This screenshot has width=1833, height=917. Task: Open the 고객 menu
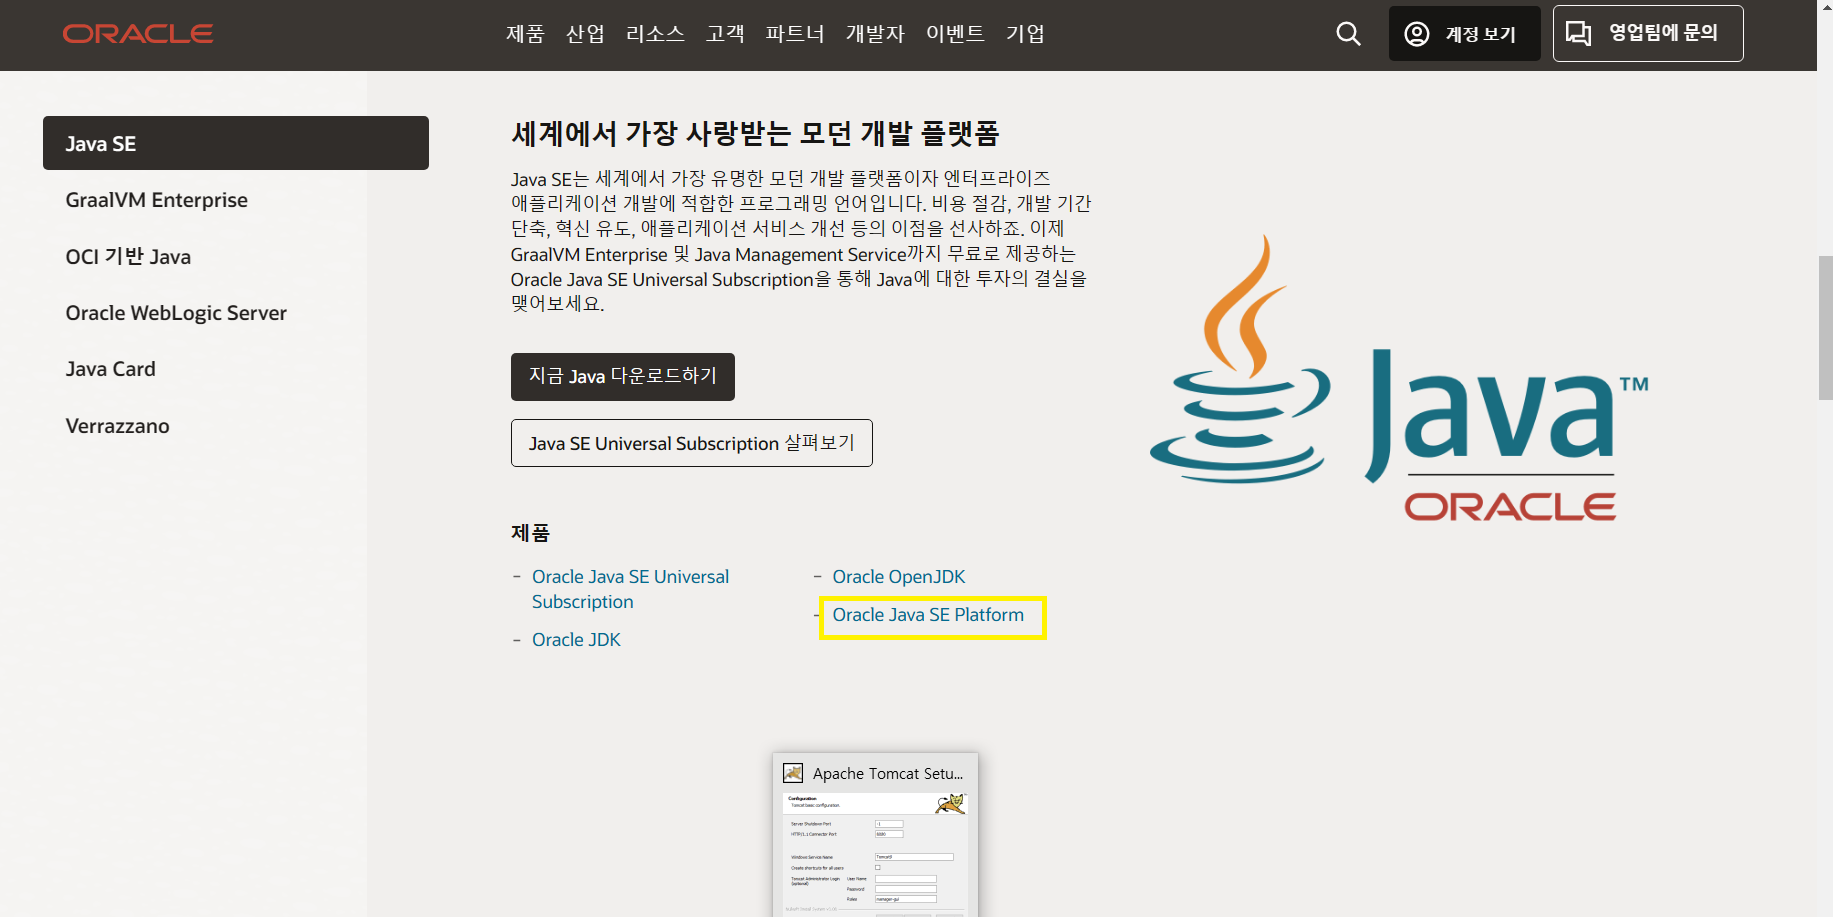[x=725, y=34]
